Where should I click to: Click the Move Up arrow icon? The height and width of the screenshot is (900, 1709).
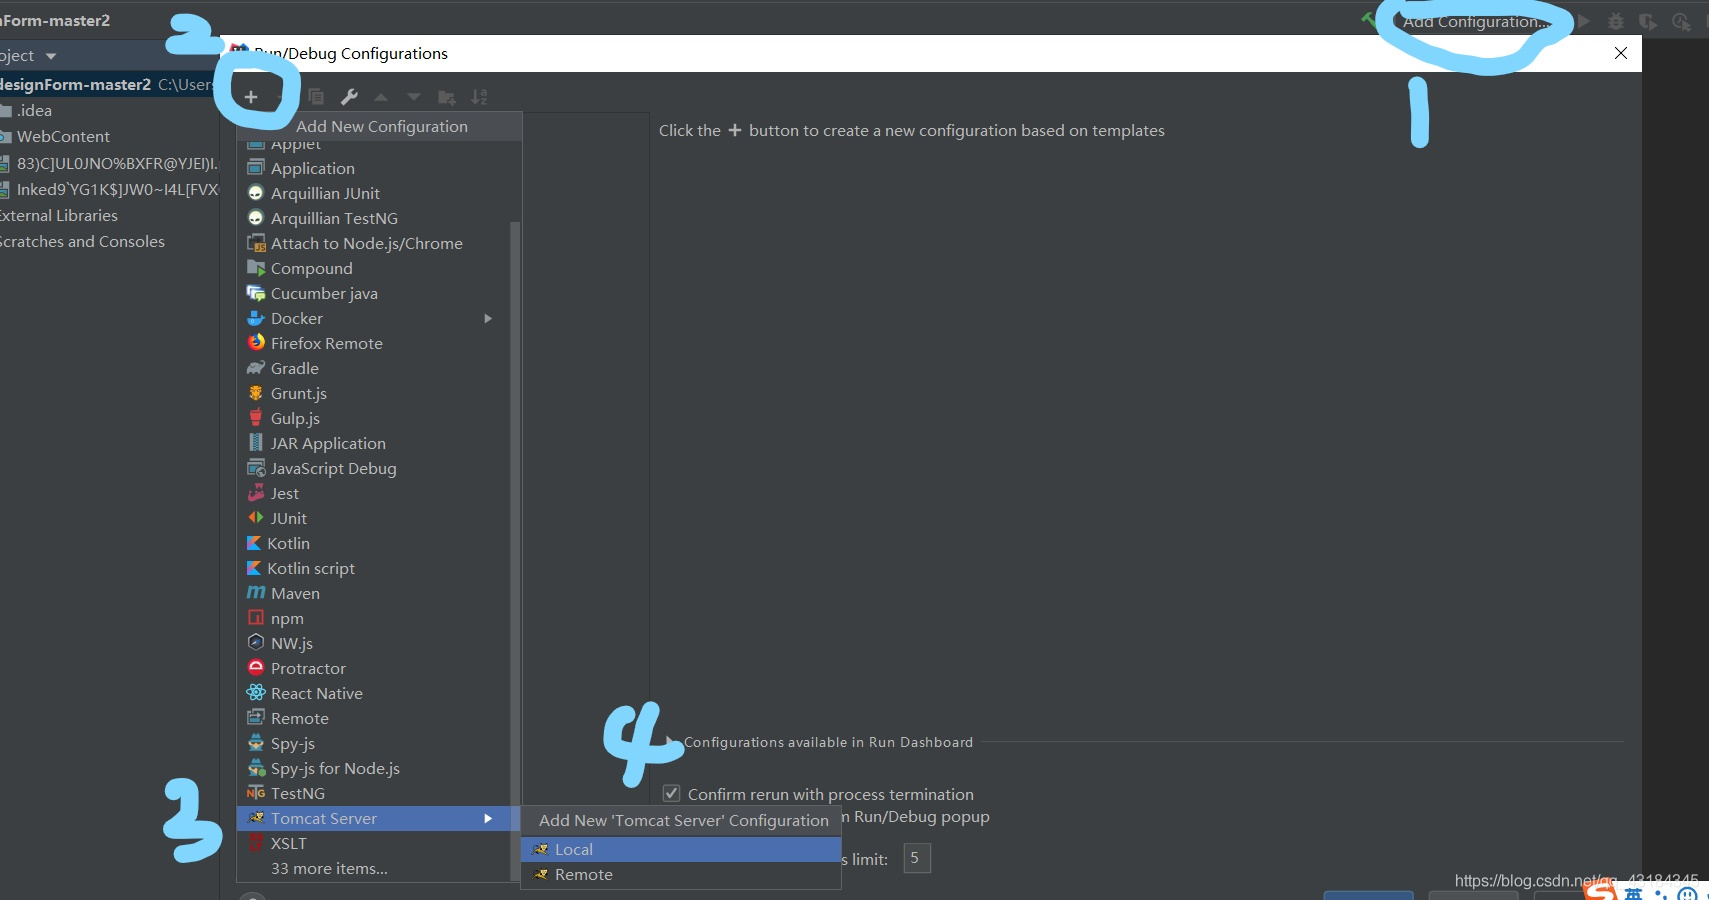[x=381, y=97]
